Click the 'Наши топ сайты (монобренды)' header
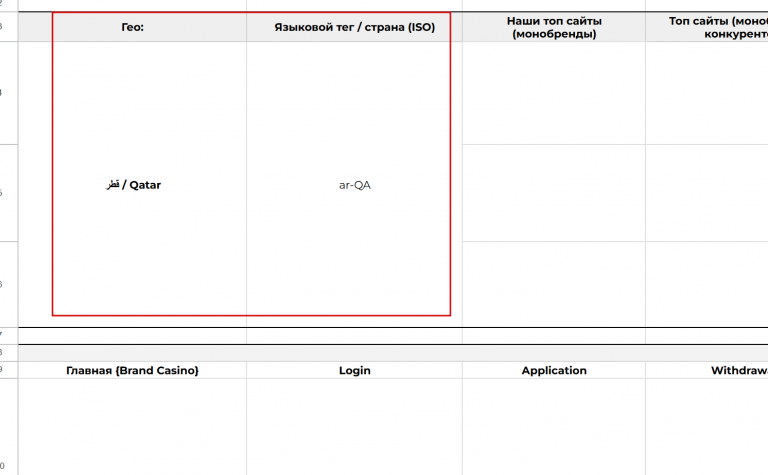The width and height of the screenshot is (768, 475). point(554,27)
